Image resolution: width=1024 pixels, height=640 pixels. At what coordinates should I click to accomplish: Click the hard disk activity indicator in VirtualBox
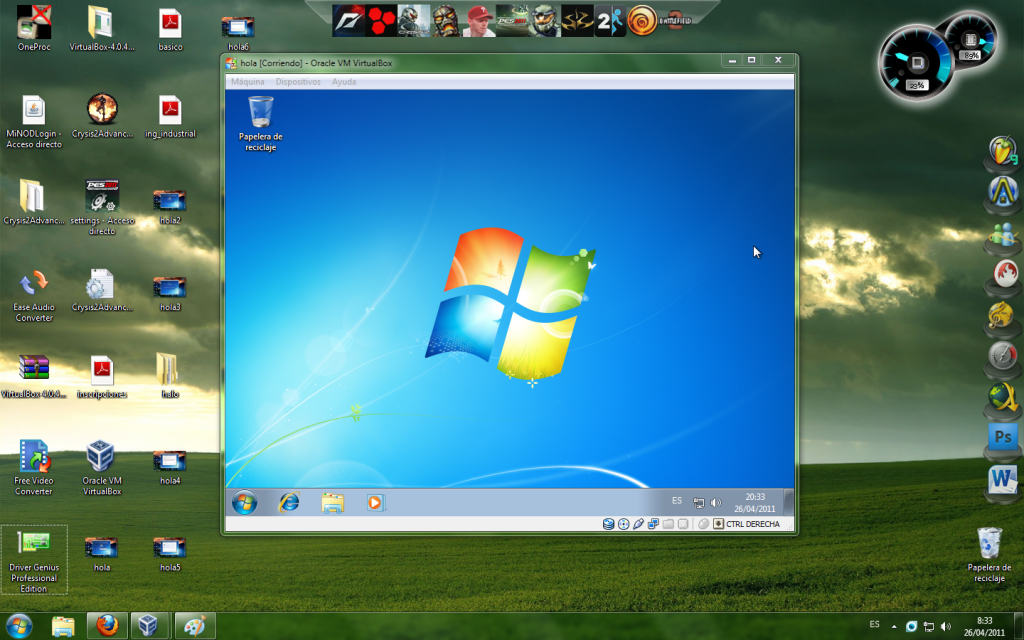(608, 524)
